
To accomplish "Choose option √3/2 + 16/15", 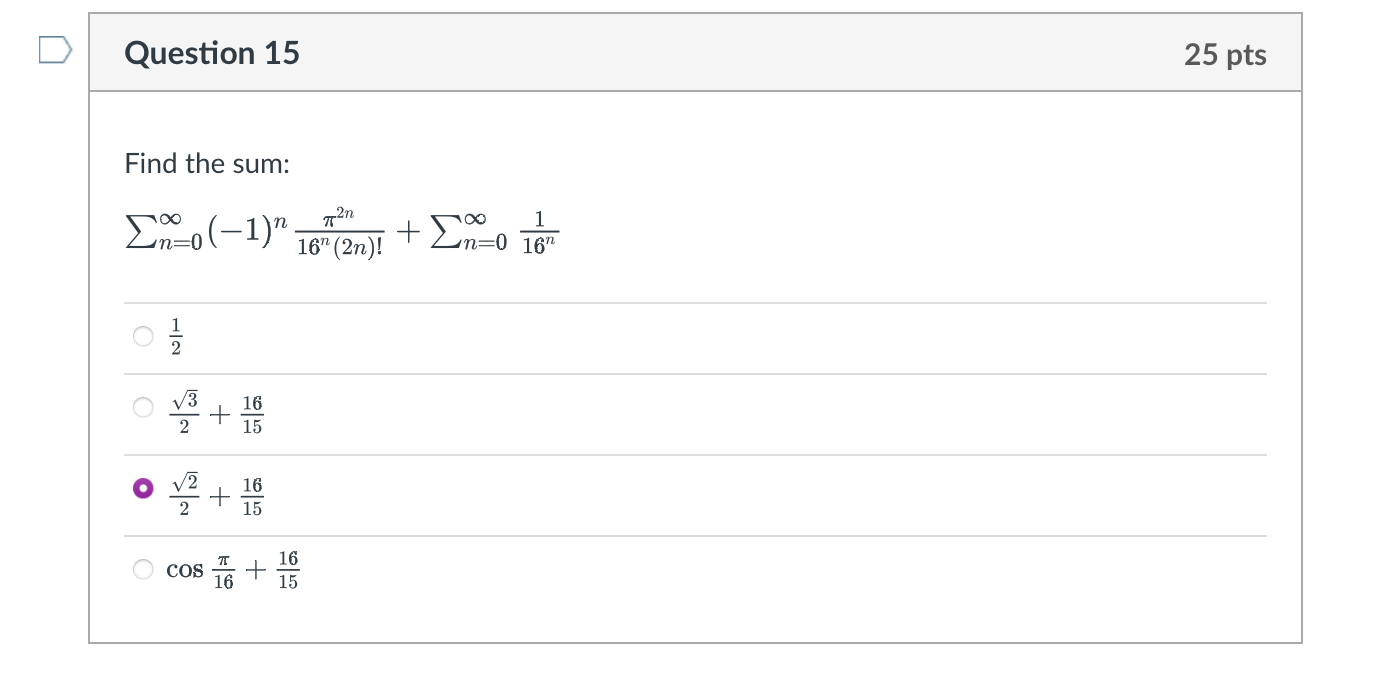I will 142,407.
